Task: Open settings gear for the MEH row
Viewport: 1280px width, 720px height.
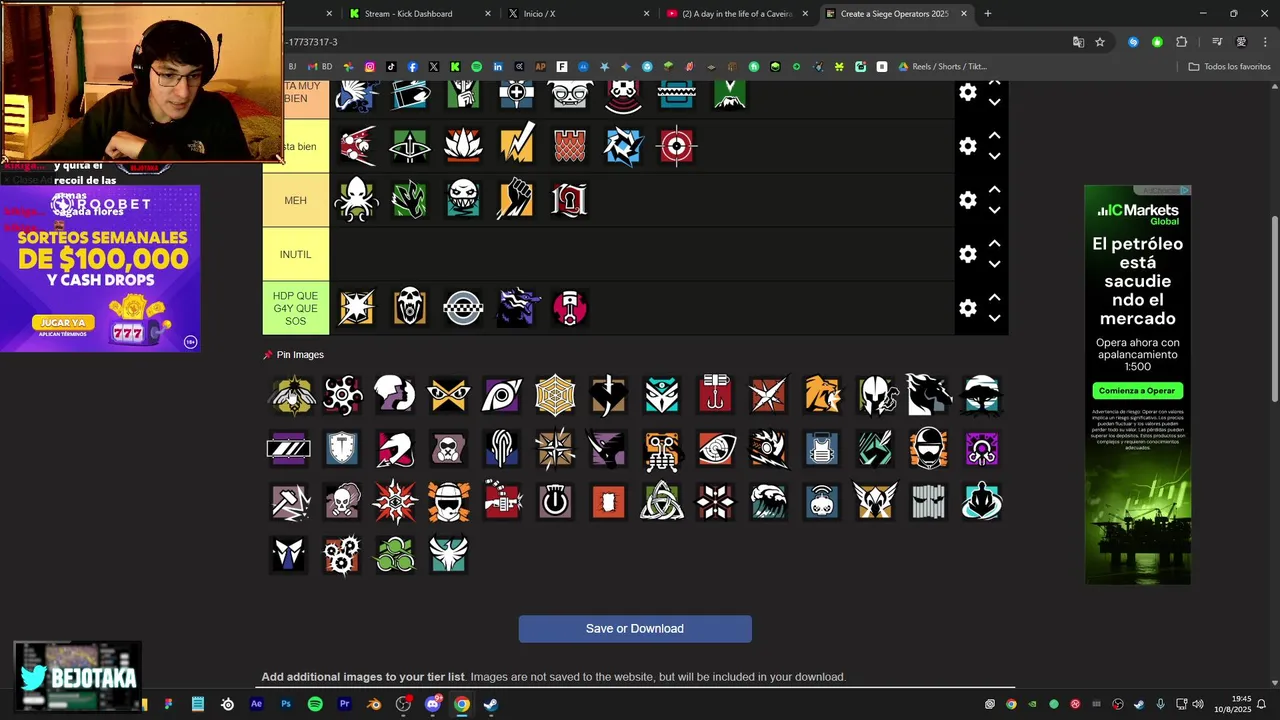Action: (968, 200)
